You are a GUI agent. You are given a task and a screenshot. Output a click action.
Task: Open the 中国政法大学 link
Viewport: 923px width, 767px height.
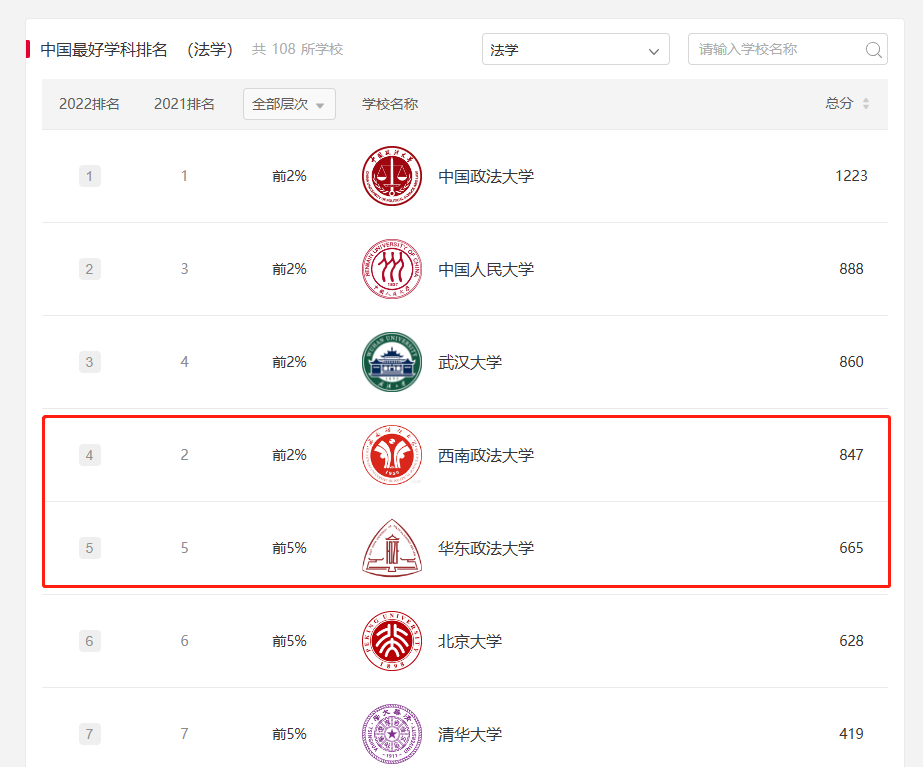[486, 176]
